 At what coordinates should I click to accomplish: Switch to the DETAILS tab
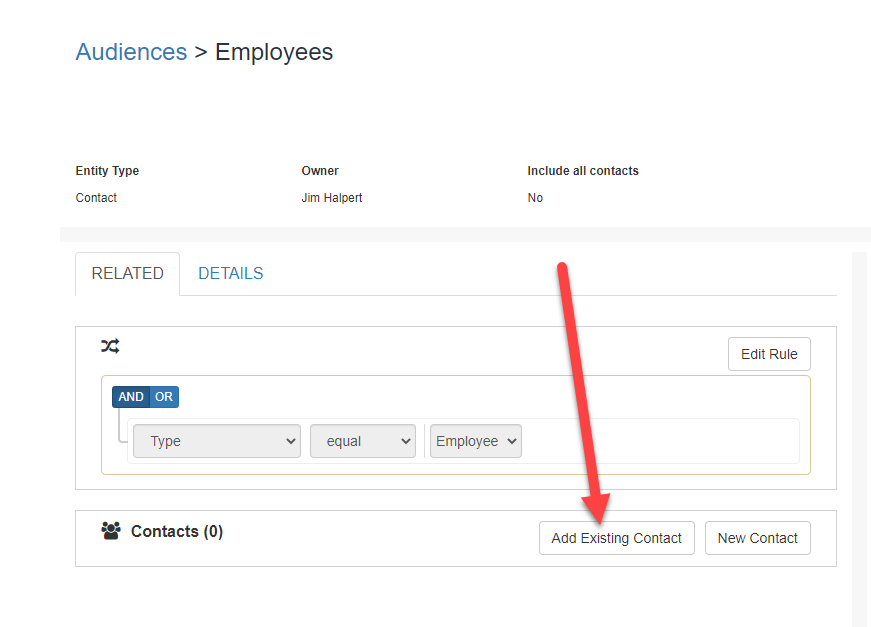(x=231, y=273)
